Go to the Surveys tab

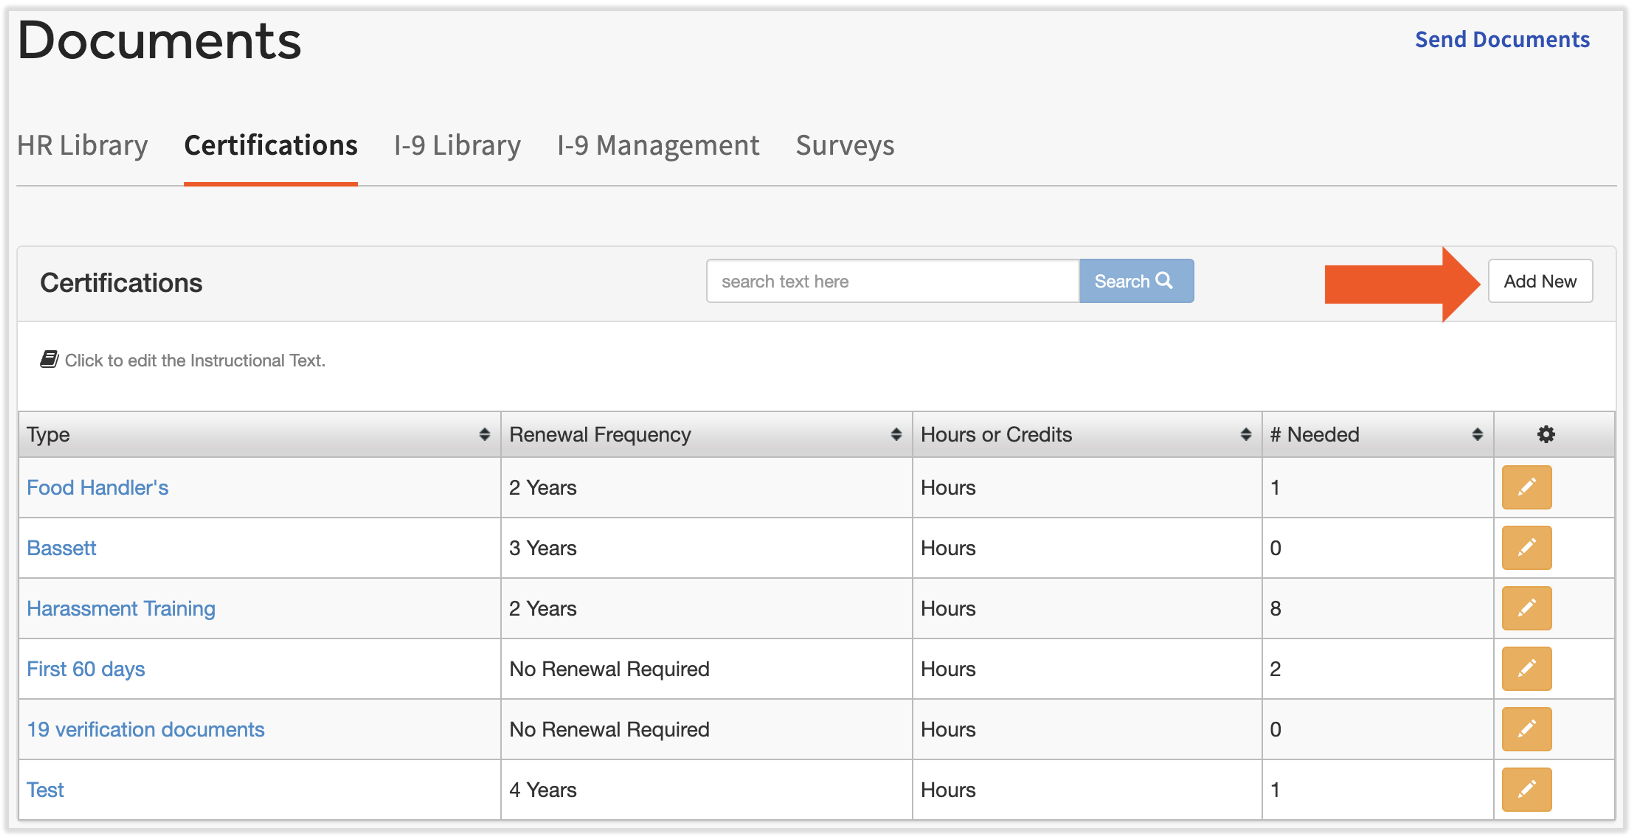click(845, 146)
